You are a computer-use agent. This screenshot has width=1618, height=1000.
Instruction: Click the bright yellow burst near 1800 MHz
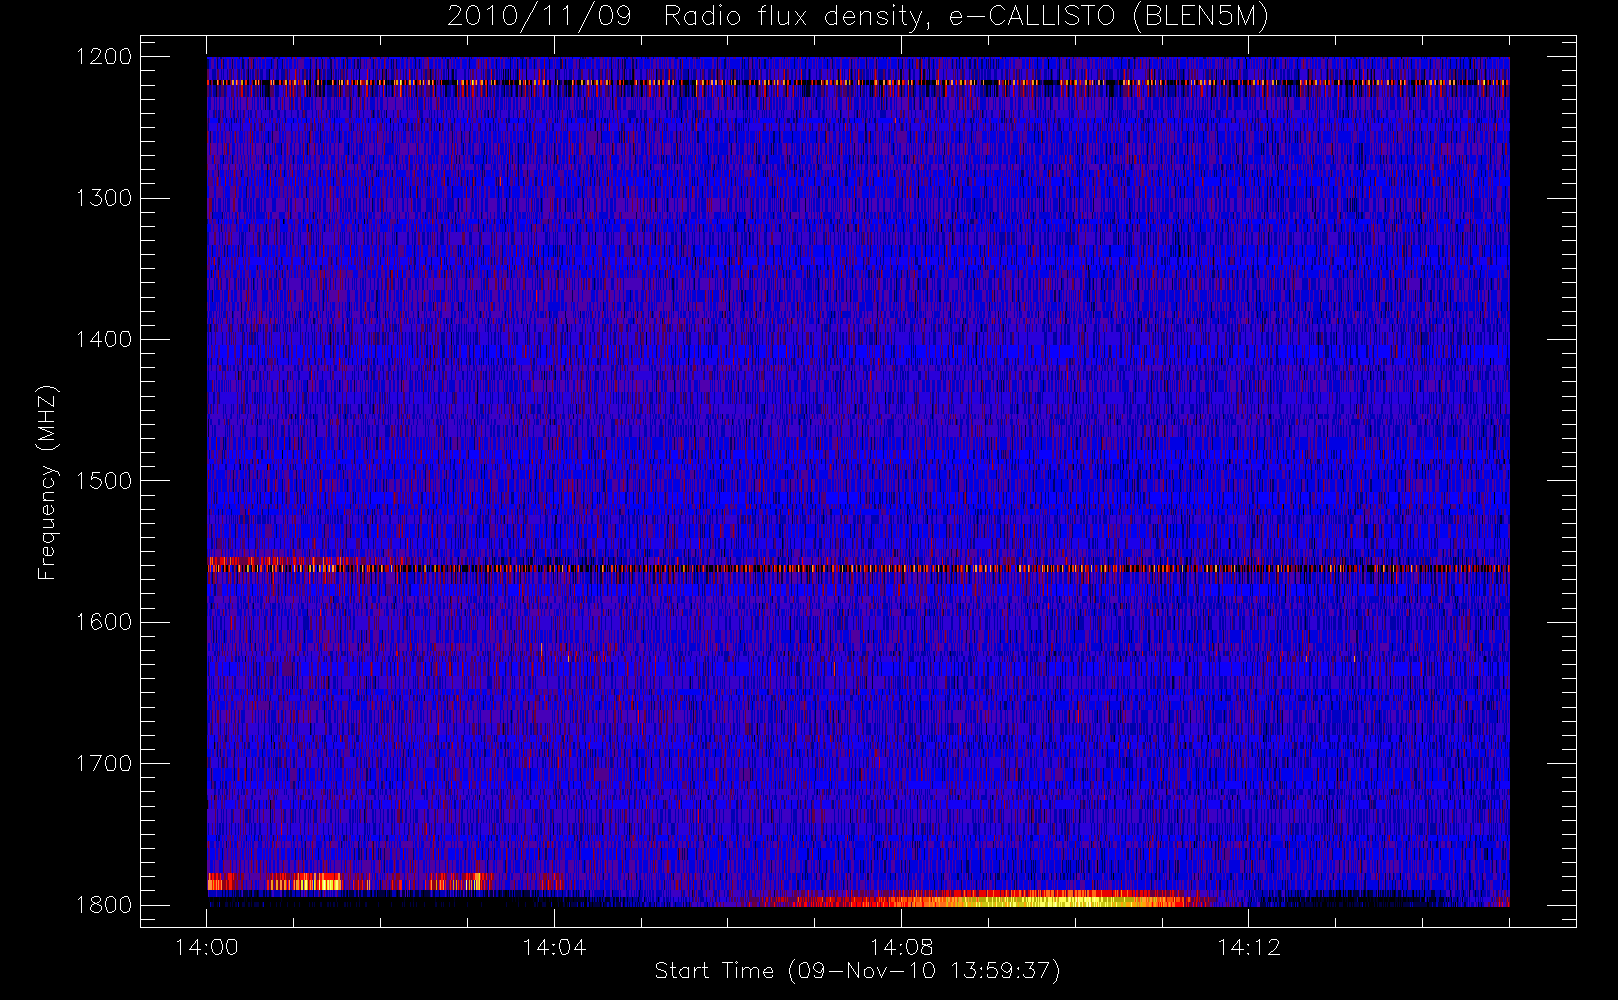click(x=1000, y=899)
